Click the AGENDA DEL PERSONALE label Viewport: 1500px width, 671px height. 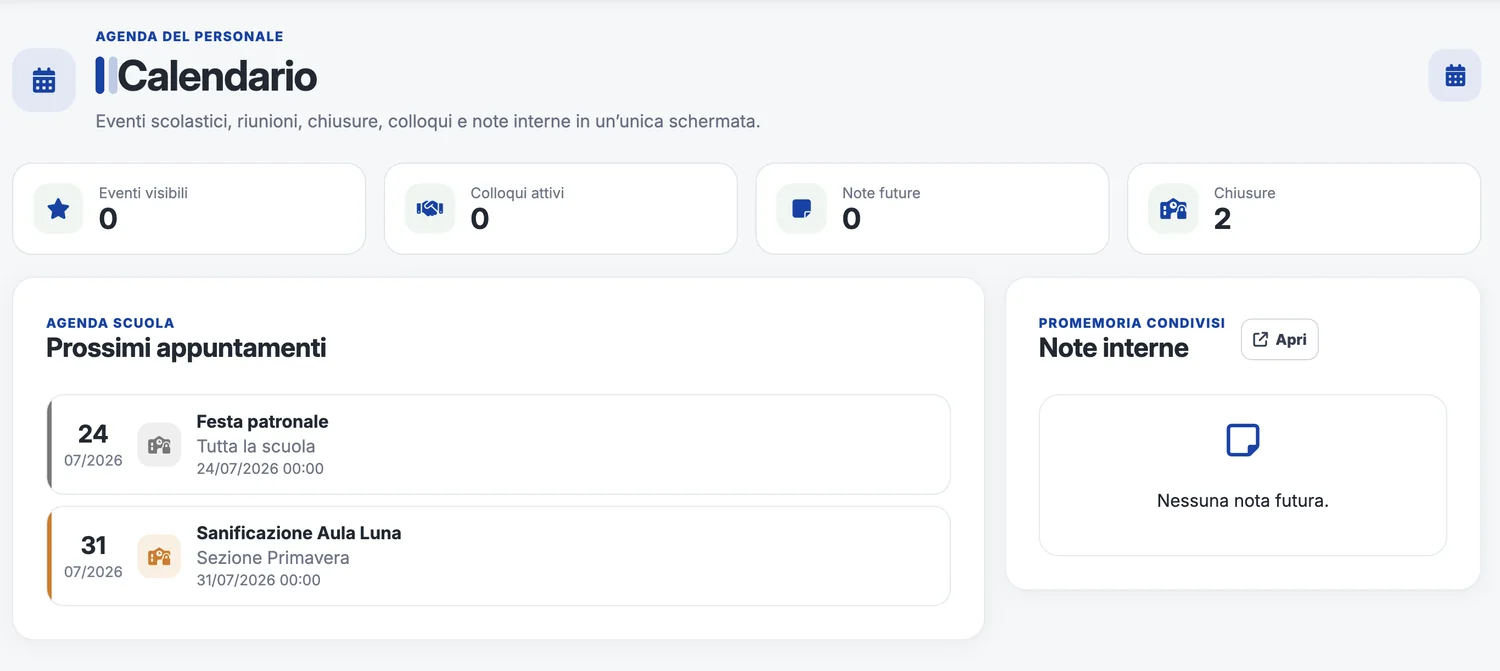[x=190, y=36]
